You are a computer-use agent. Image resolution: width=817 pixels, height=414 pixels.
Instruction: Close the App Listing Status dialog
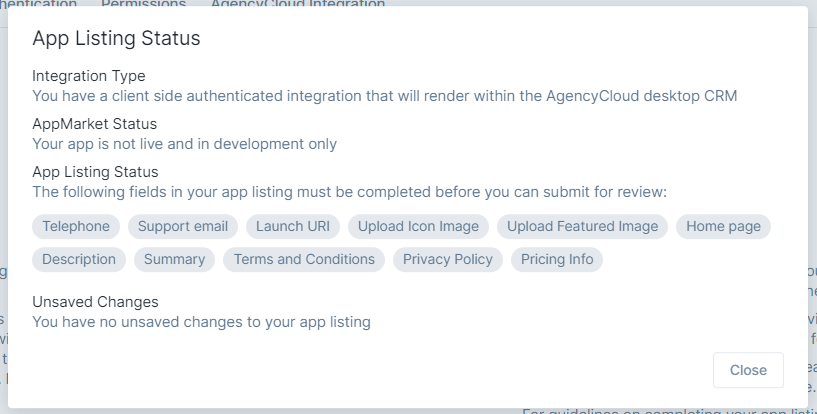pos(747,370)
